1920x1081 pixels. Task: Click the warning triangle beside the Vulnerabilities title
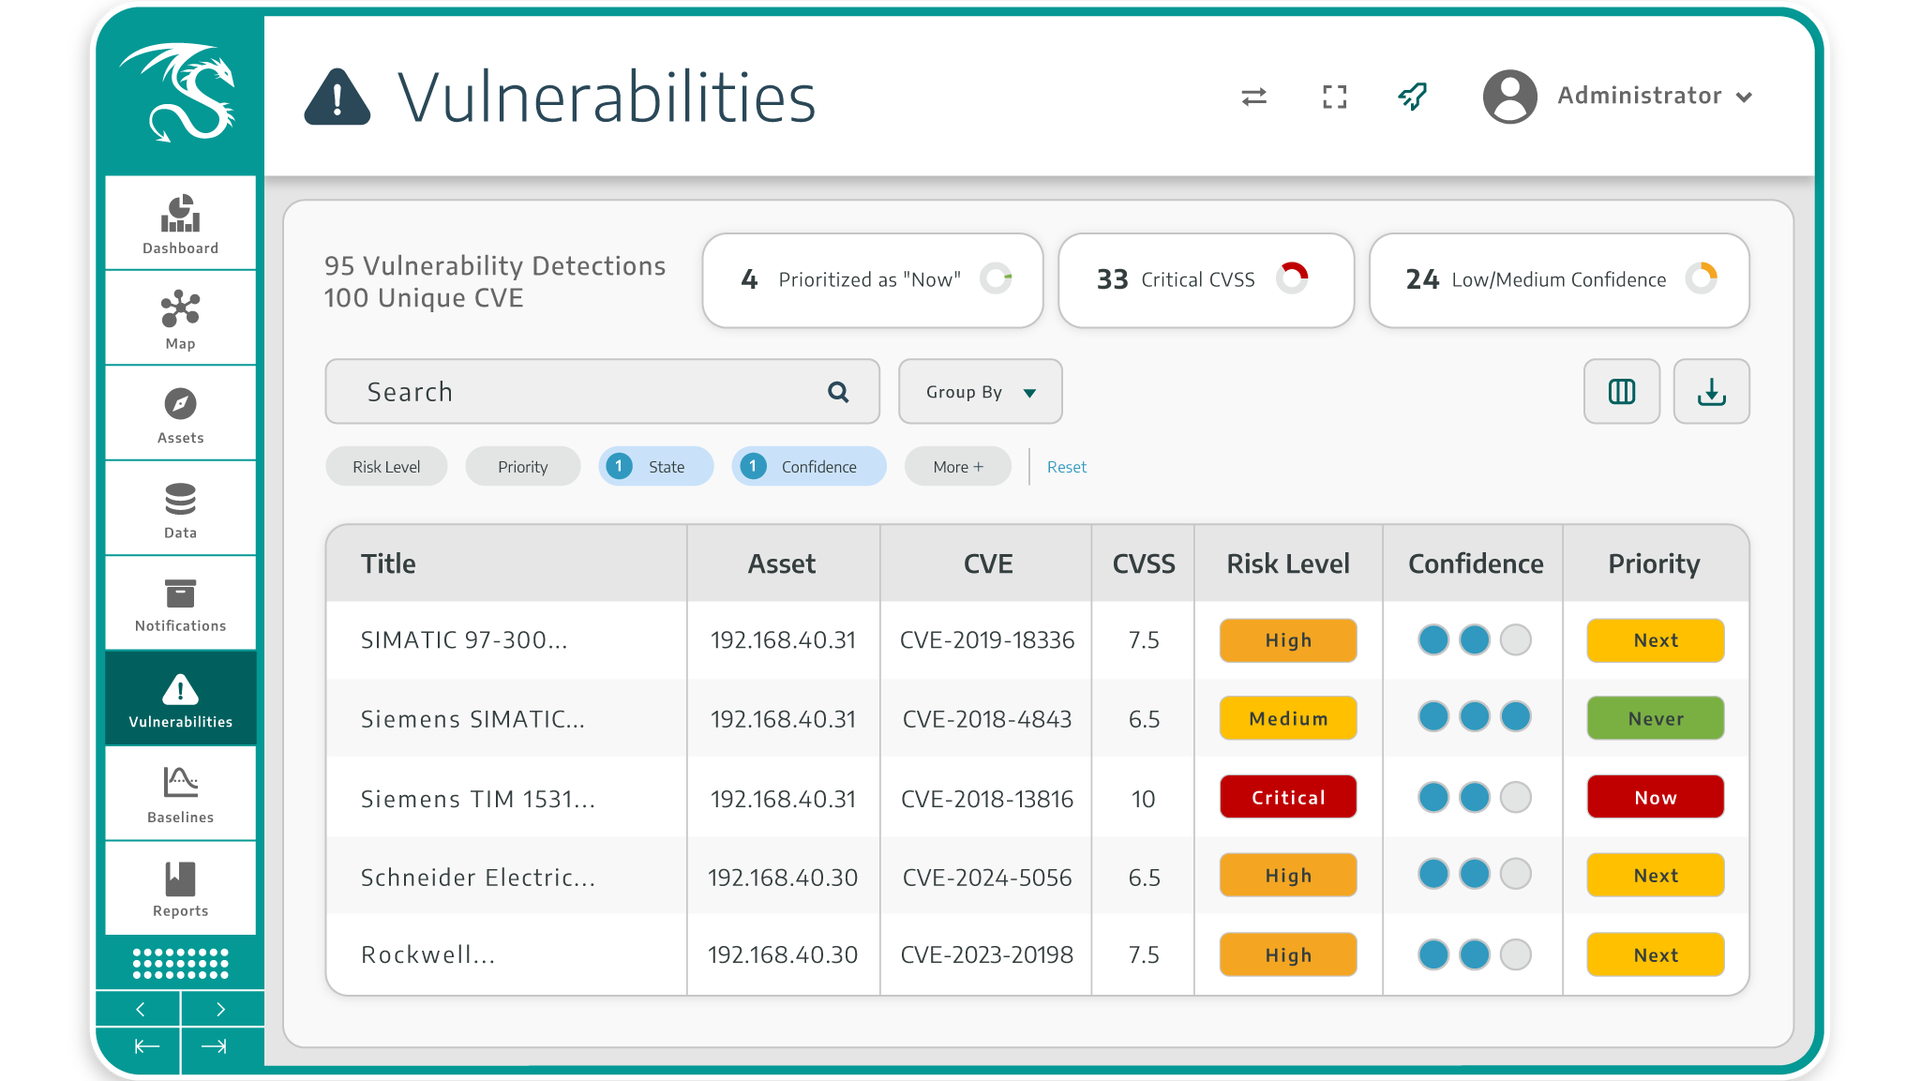click(x=337, y=97)
